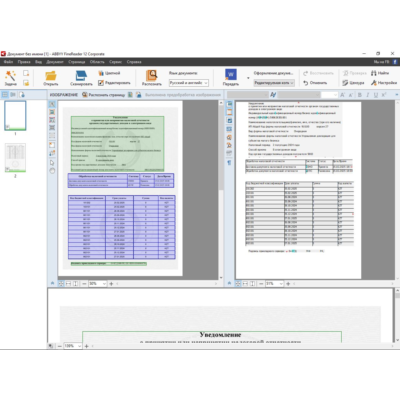This screenshot has width=400, height=400.
Task: Select the page 2 thumbnail
Action: (15, 158)
